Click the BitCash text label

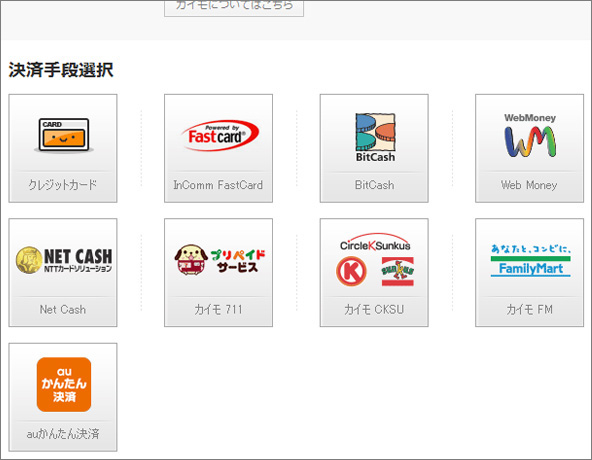click(x=375, y=185)
